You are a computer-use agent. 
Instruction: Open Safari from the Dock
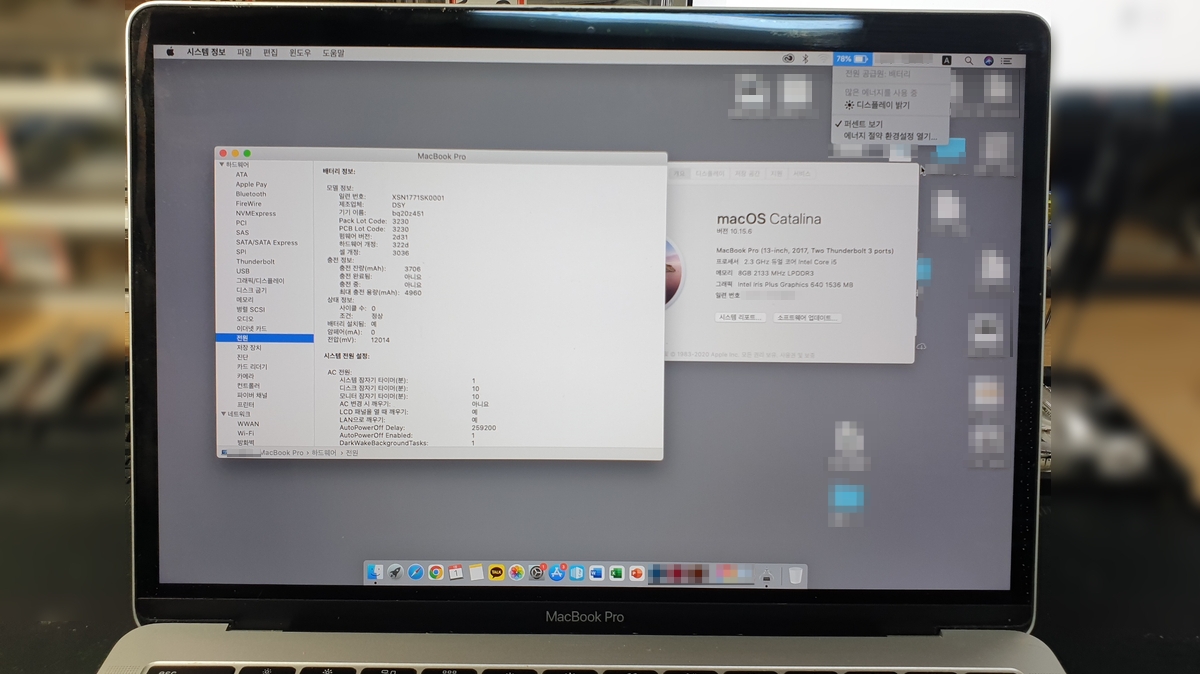coord(416,573)
